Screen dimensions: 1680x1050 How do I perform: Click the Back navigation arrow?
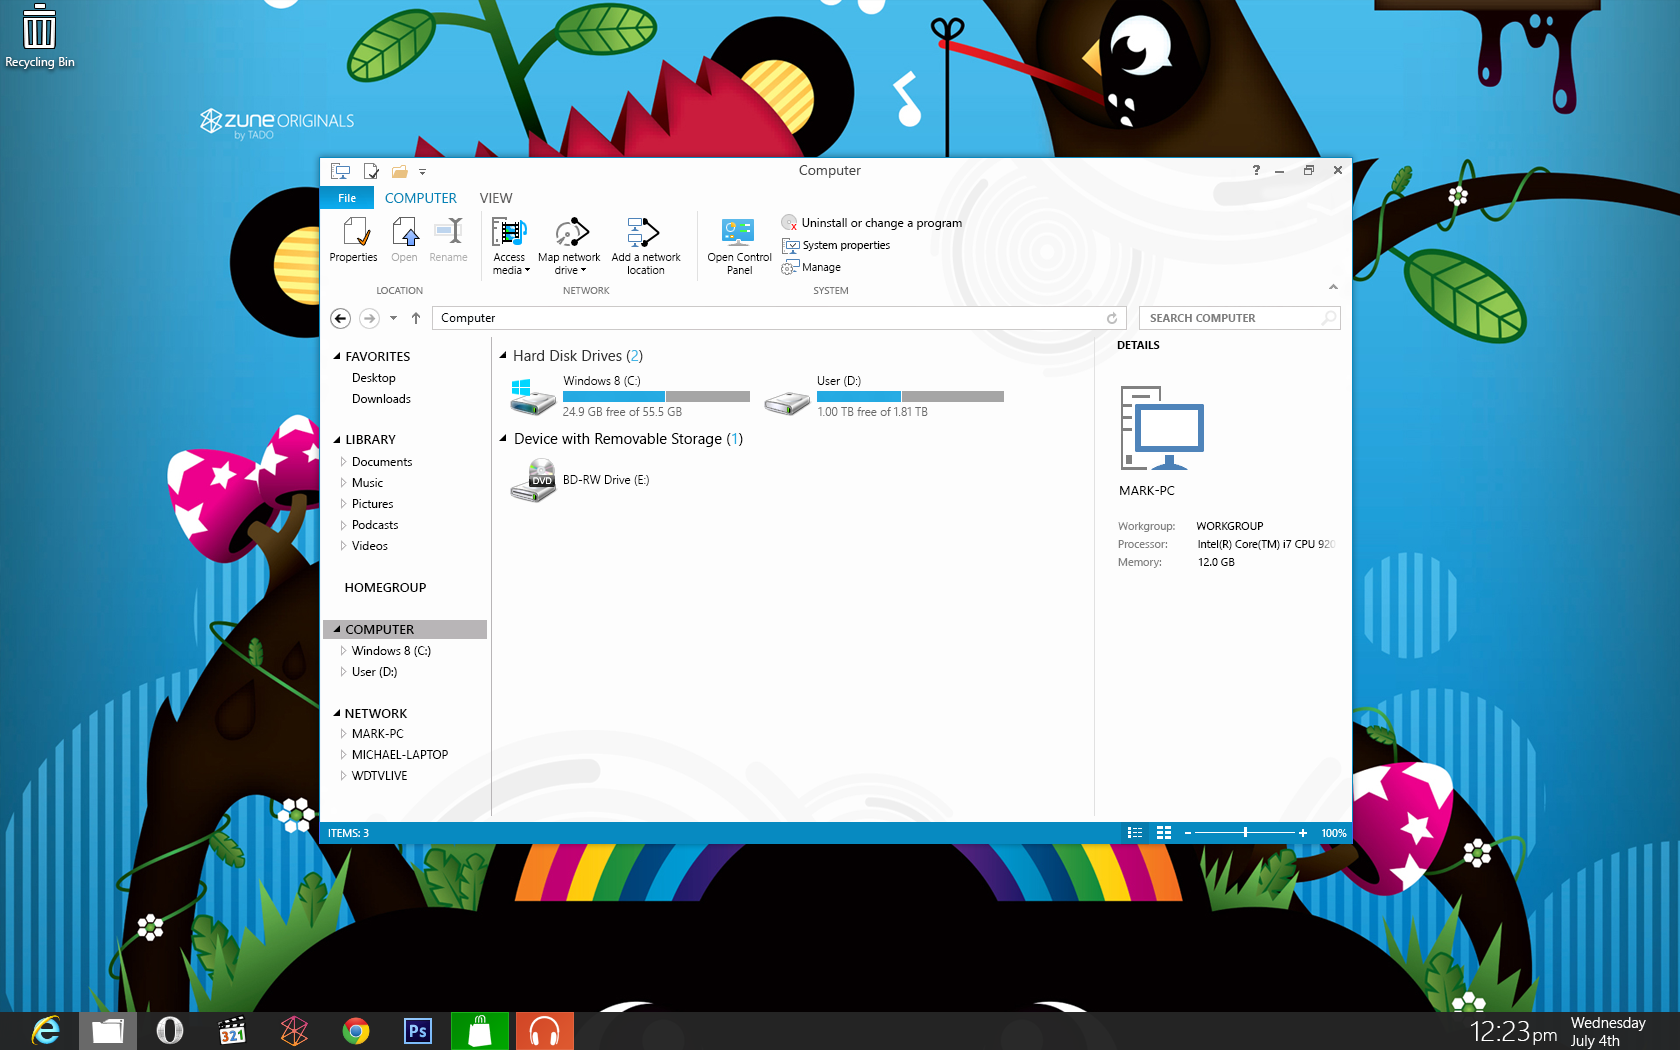pos(340,318)
